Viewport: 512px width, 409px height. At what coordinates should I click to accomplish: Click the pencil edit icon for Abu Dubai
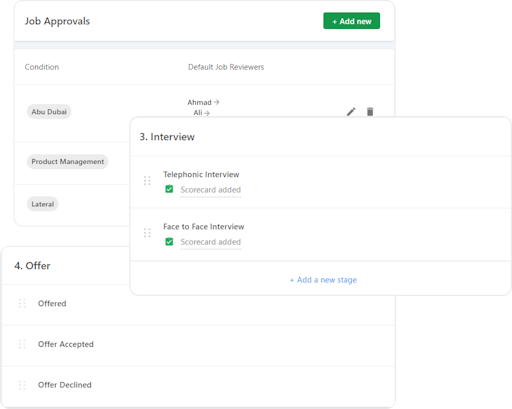[351, 112]
